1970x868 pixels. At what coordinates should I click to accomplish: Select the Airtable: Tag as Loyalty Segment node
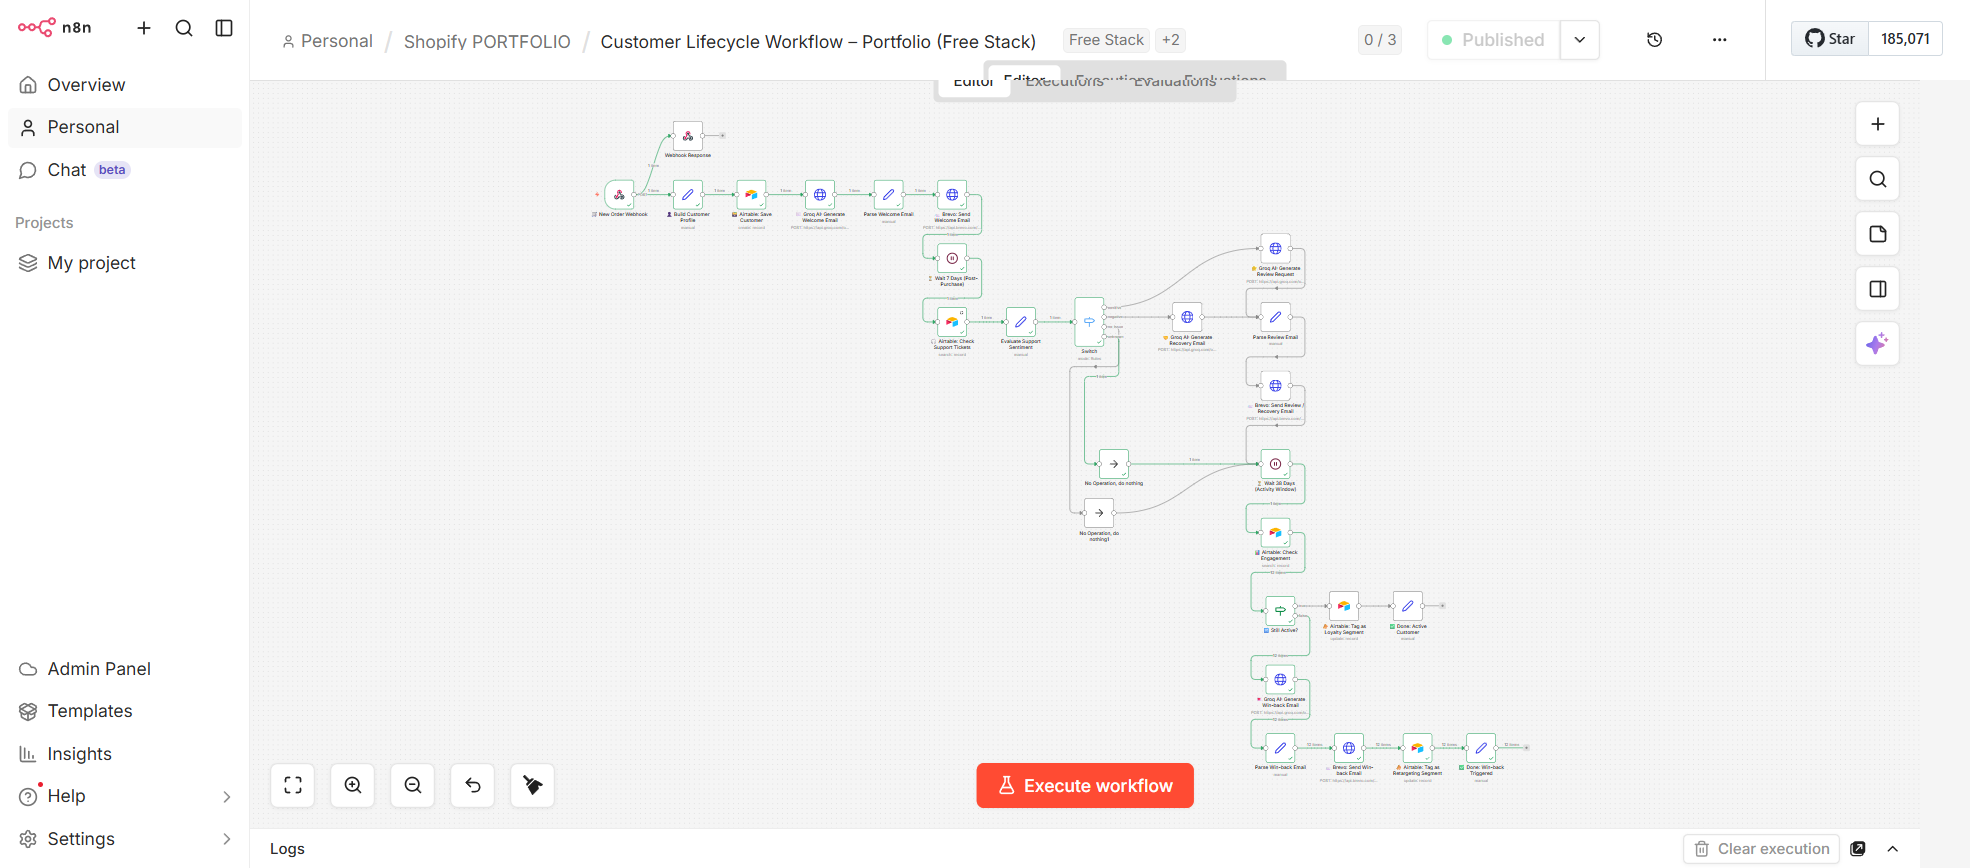pyautogui.click(x=1344, y=606)
